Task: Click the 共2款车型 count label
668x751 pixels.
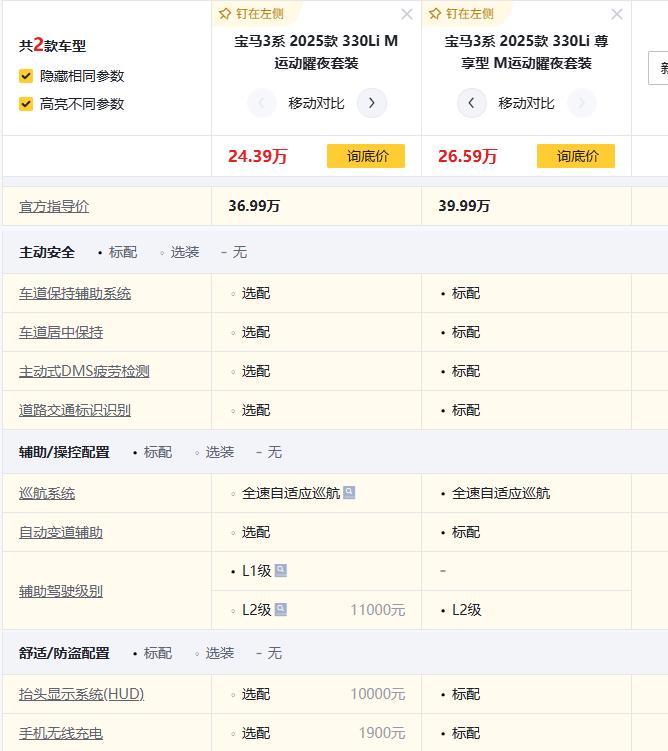Action: point(53,45)
